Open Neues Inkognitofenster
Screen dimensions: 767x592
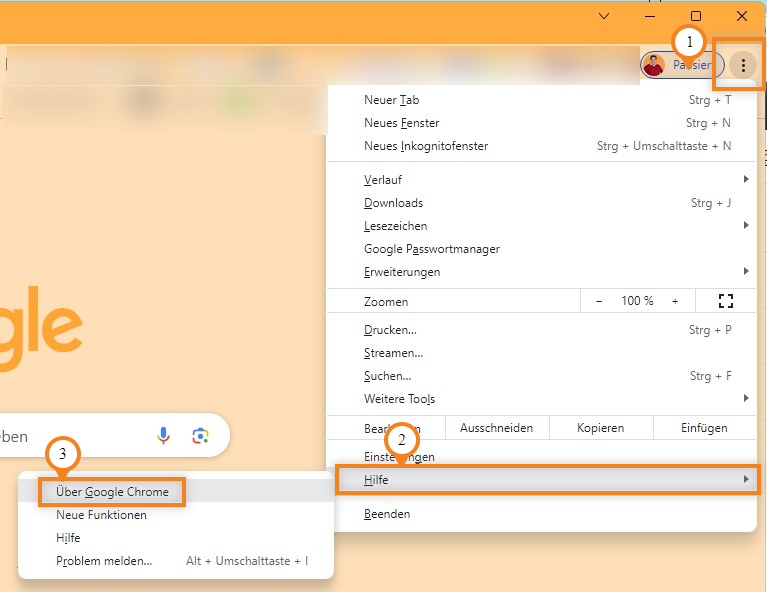point(541,146)
